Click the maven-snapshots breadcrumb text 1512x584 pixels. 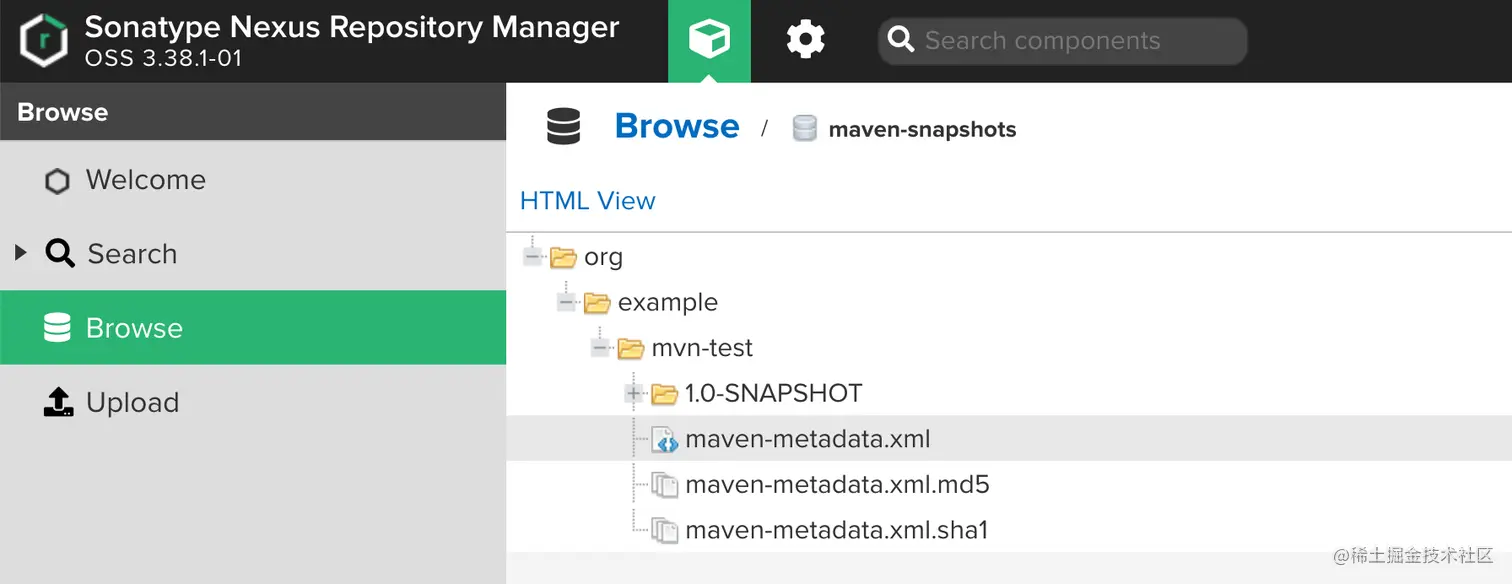click(x=922, y=129)
